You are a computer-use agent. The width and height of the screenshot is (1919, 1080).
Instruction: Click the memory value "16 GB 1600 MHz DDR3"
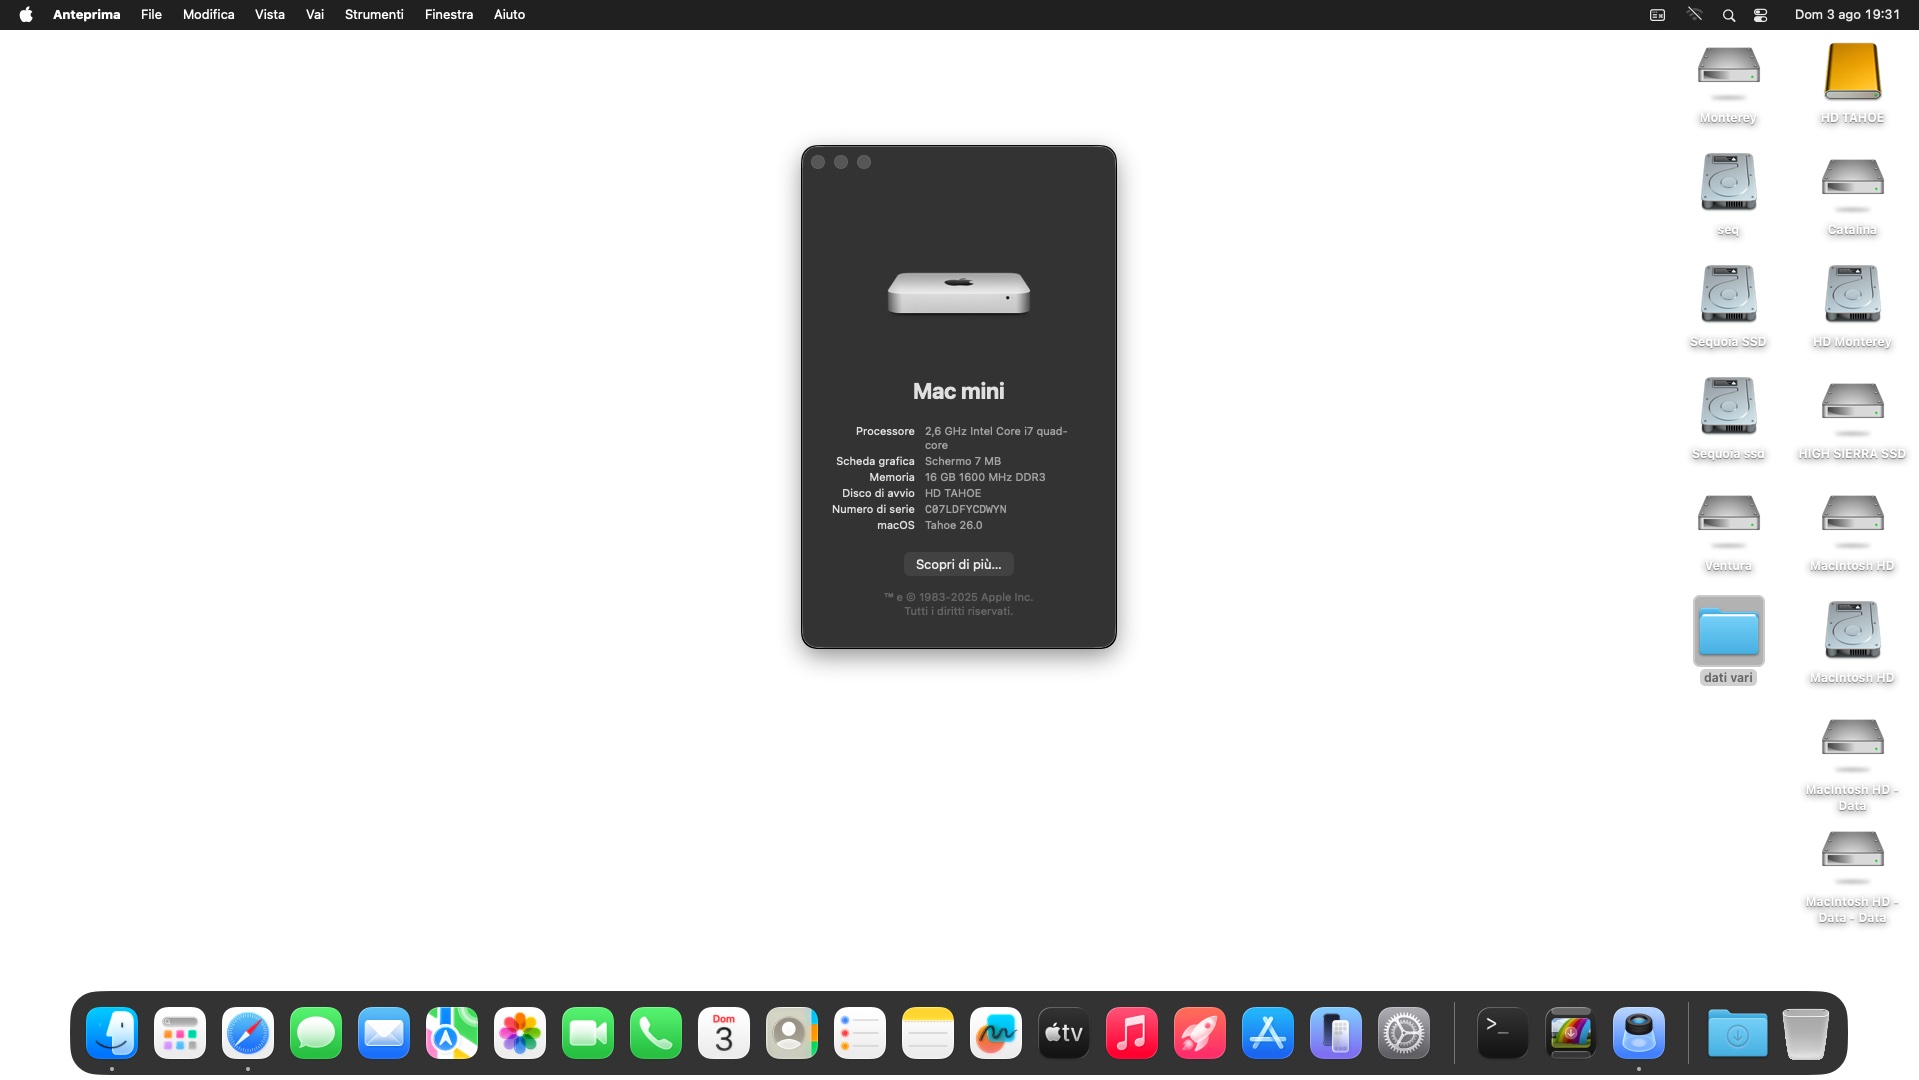[985, 478]
